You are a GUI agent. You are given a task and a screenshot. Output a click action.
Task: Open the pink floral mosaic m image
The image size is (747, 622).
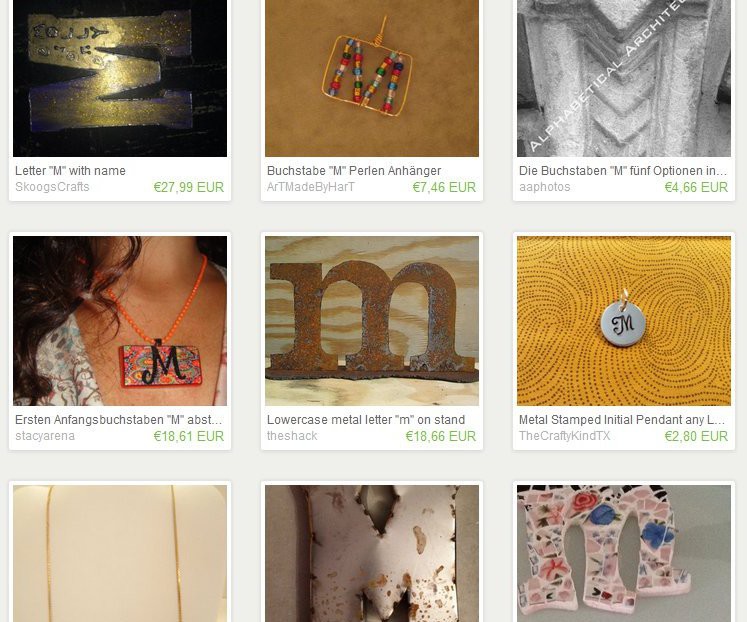pos(624,553)
